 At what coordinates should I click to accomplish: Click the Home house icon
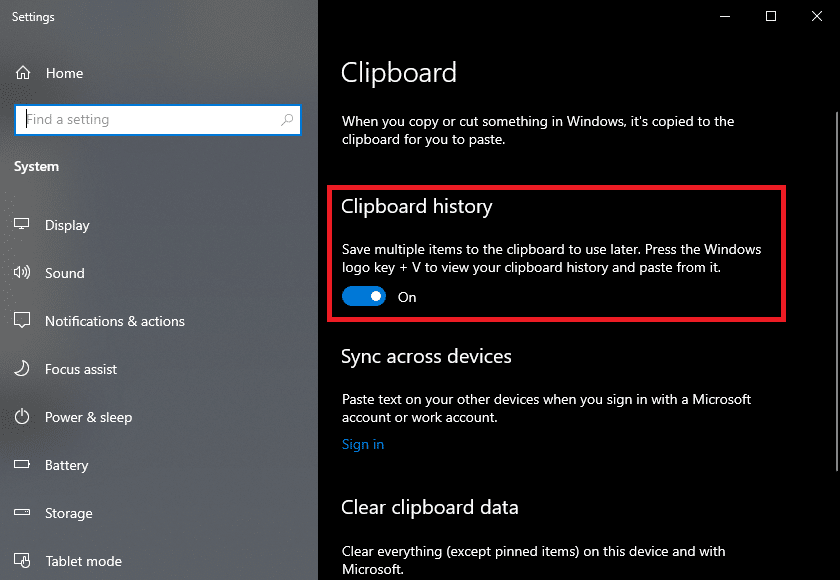[x=21, y=72]
